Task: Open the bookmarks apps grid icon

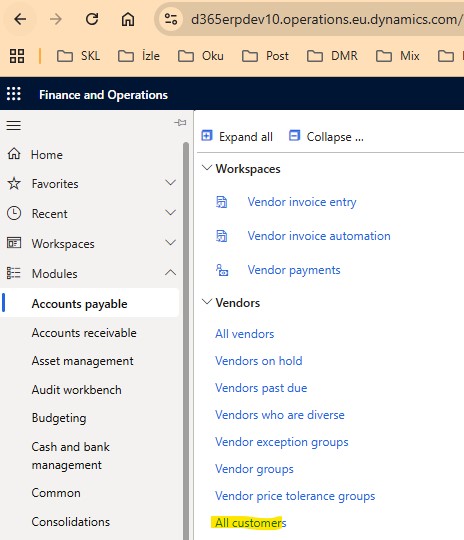Action: [x=17, y=56]
